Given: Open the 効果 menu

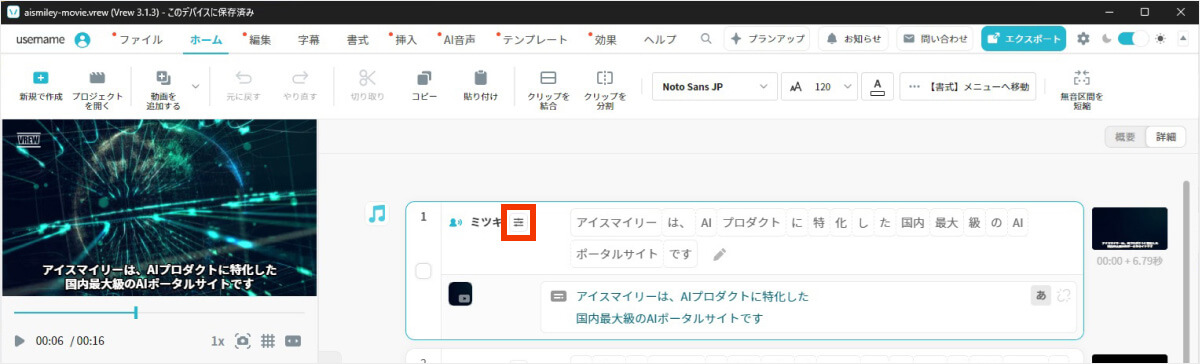Looking at the screenshot, I should (605, 40).
